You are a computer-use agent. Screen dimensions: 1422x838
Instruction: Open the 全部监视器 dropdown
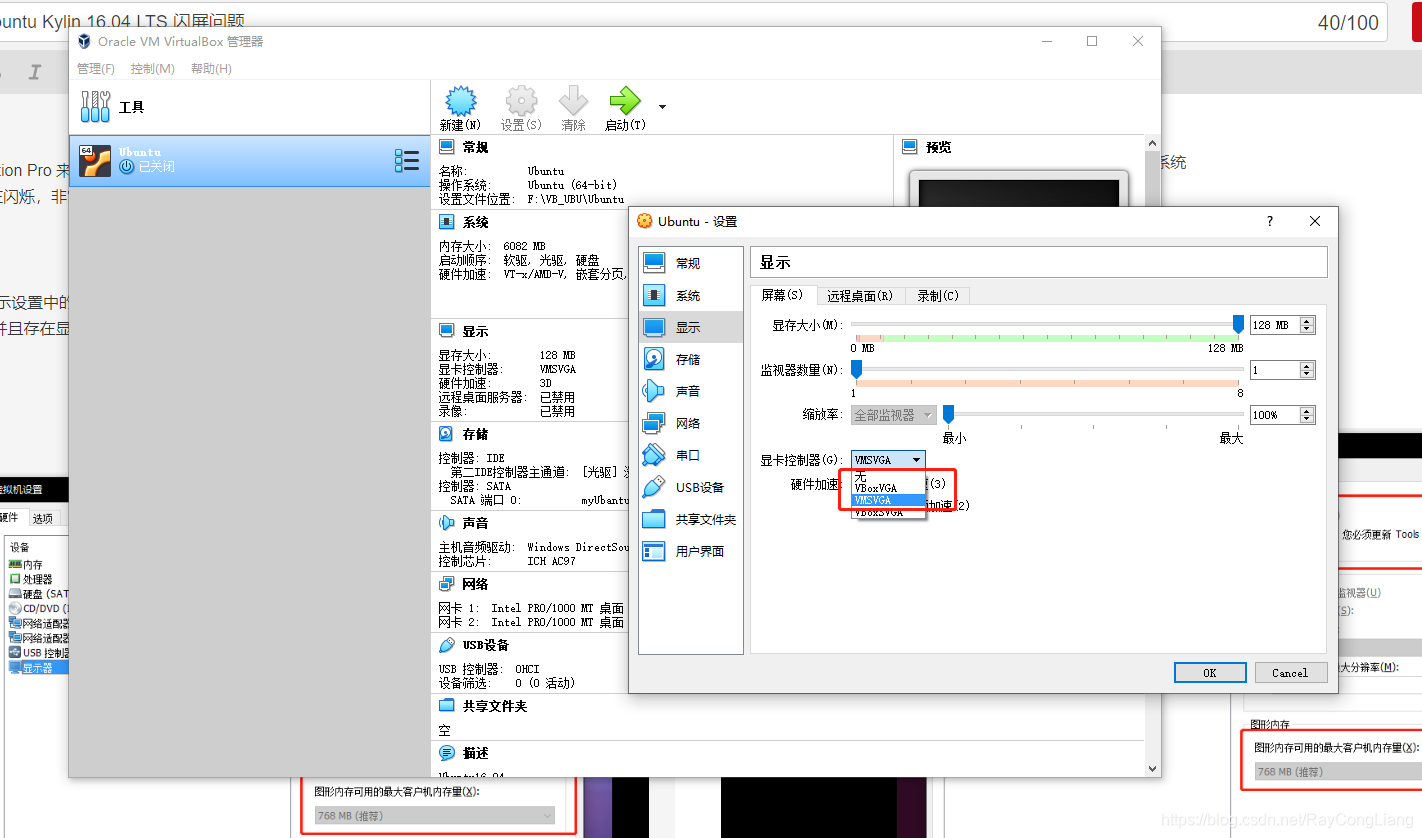point(894,415)
